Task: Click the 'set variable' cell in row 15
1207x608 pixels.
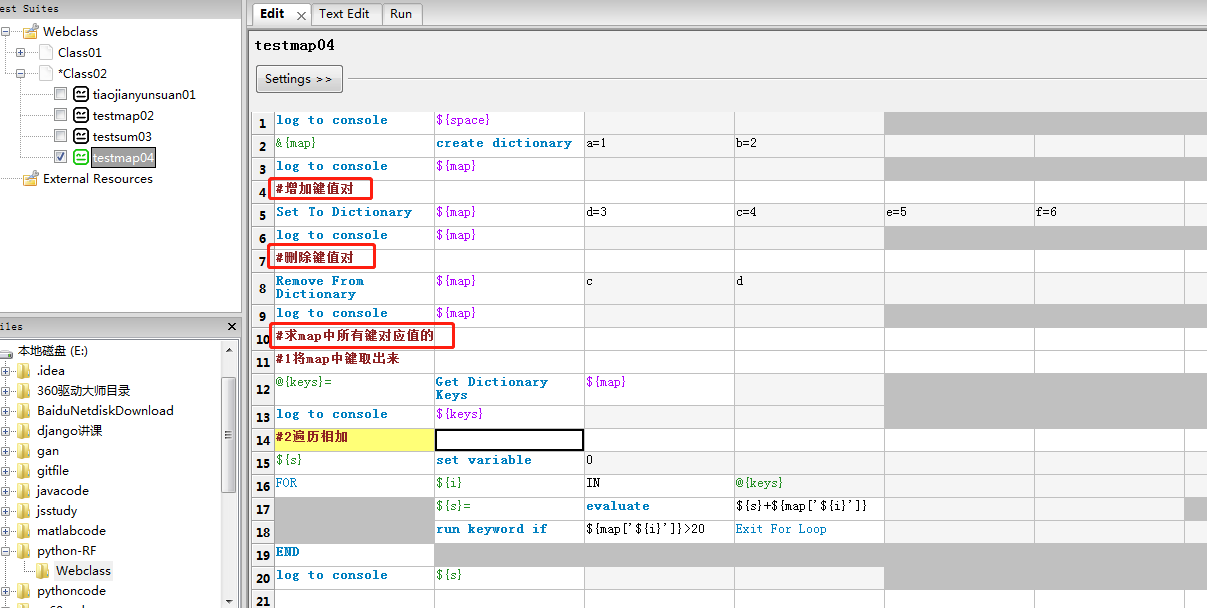Action: 509,461
